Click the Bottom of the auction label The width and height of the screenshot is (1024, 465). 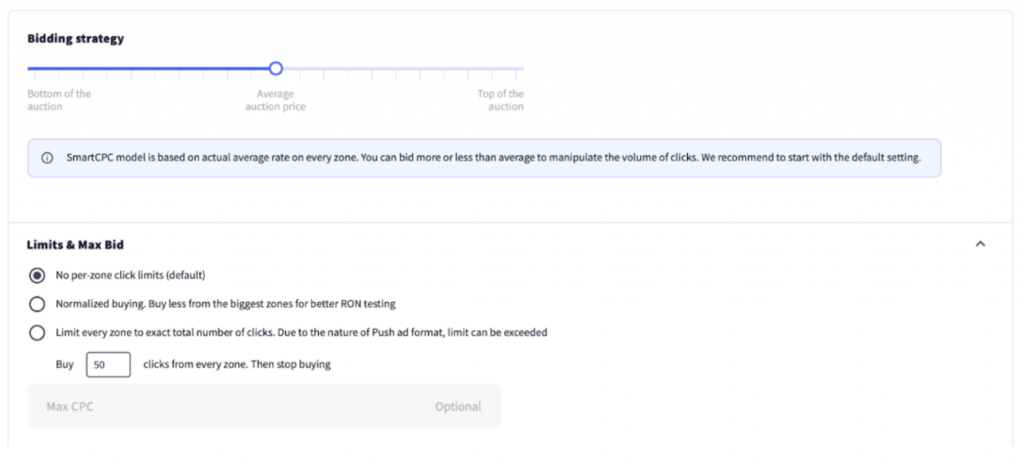(x=59, y=100)
